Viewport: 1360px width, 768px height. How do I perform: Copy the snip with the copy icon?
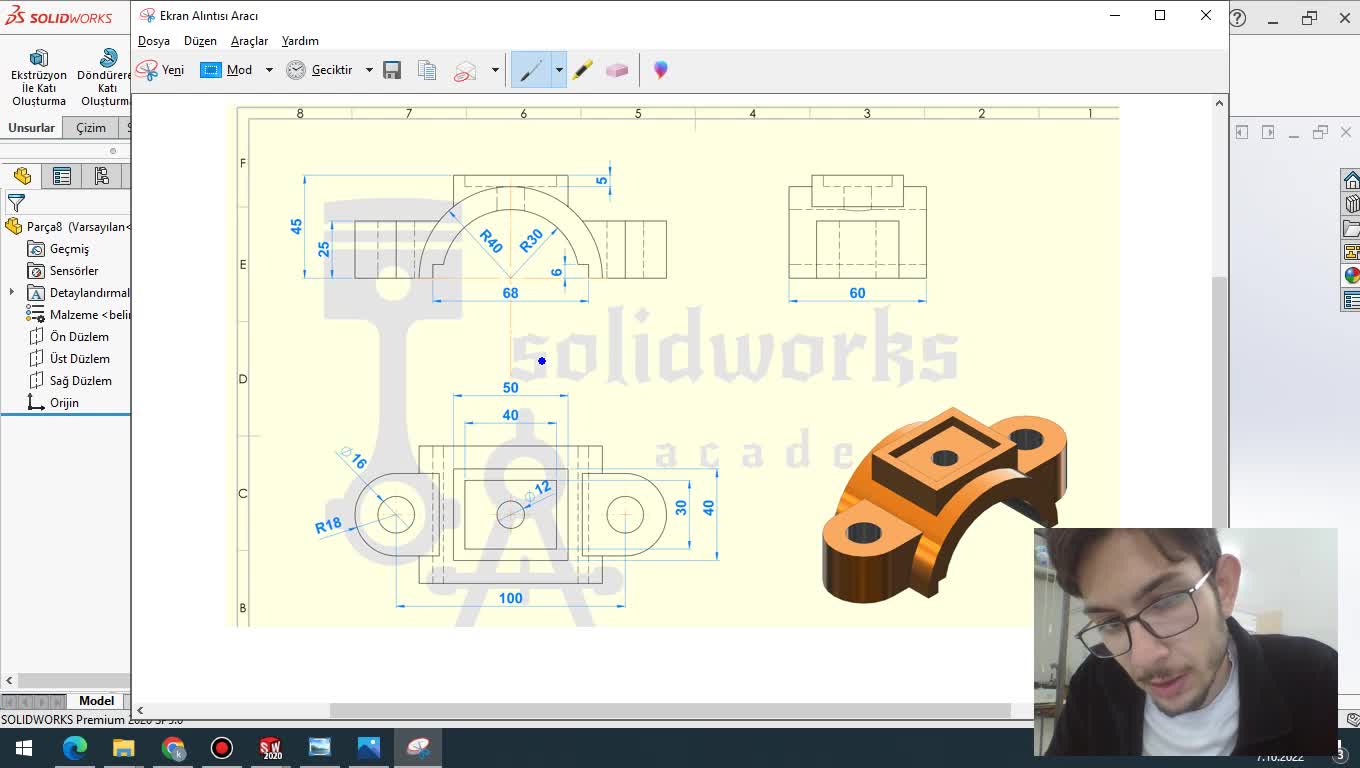click(427, 70)
